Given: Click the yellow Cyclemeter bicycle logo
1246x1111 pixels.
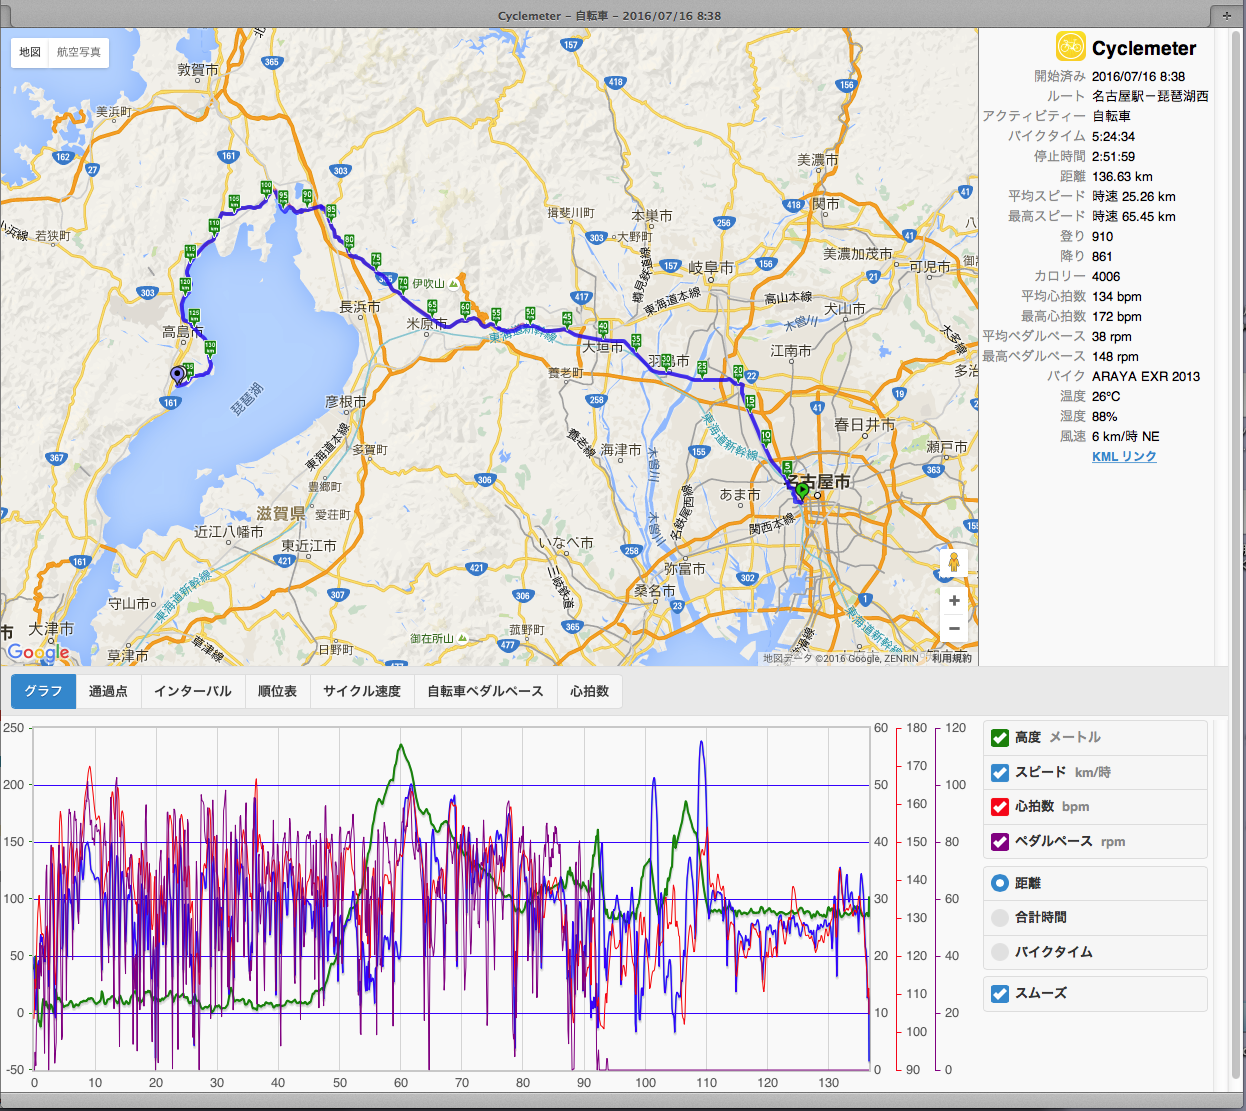Looking at the screenshot, I should [x=1071, y=46].
